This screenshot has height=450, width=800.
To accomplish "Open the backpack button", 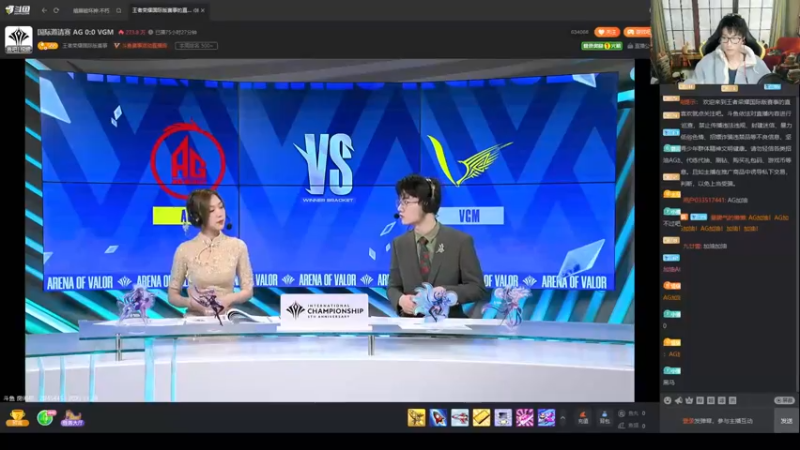I will coord(605,418).
